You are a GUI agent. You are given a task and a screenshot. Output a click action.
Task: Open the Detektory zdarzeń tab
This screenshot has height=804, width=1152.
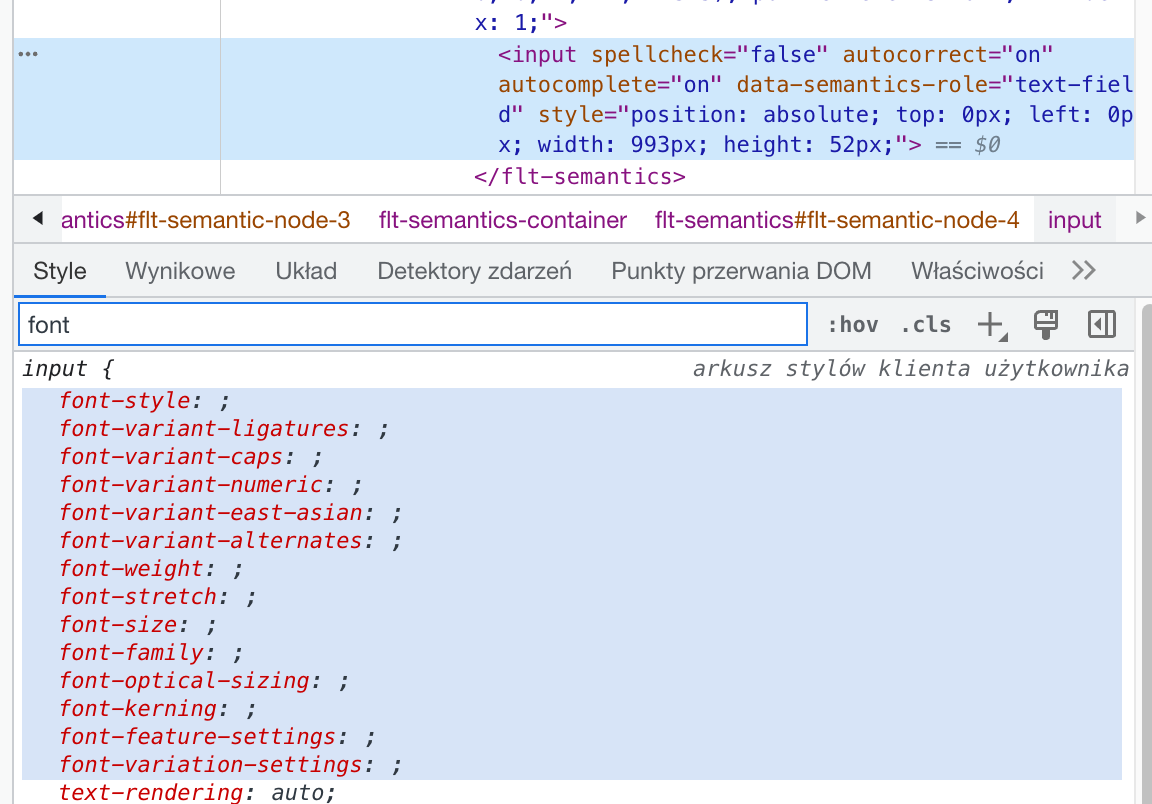coord(474,270)
